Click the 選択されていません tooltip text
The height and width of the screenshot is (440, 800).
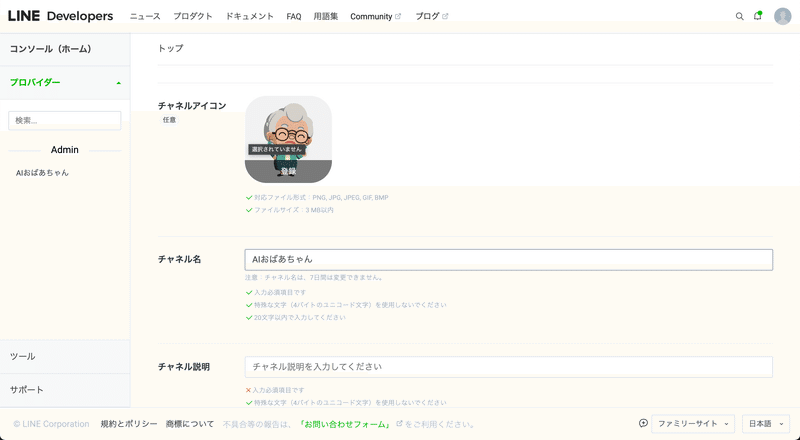278,149
